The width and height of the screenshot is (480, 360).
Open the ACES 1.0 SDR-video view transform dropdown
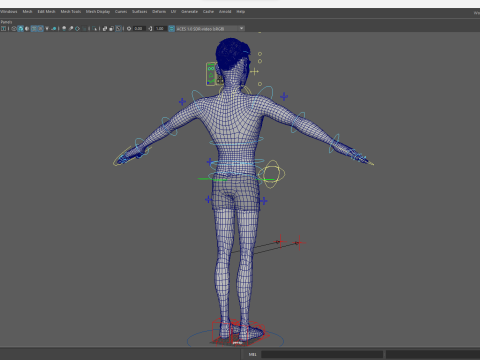tap(210, 29)
